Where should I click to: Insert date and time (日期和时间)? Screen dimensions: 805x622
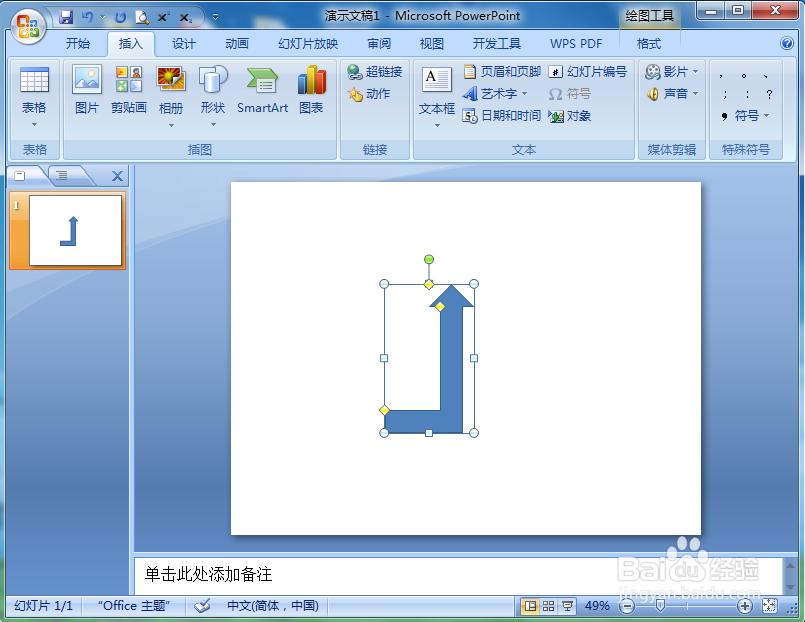click(502, 116)
